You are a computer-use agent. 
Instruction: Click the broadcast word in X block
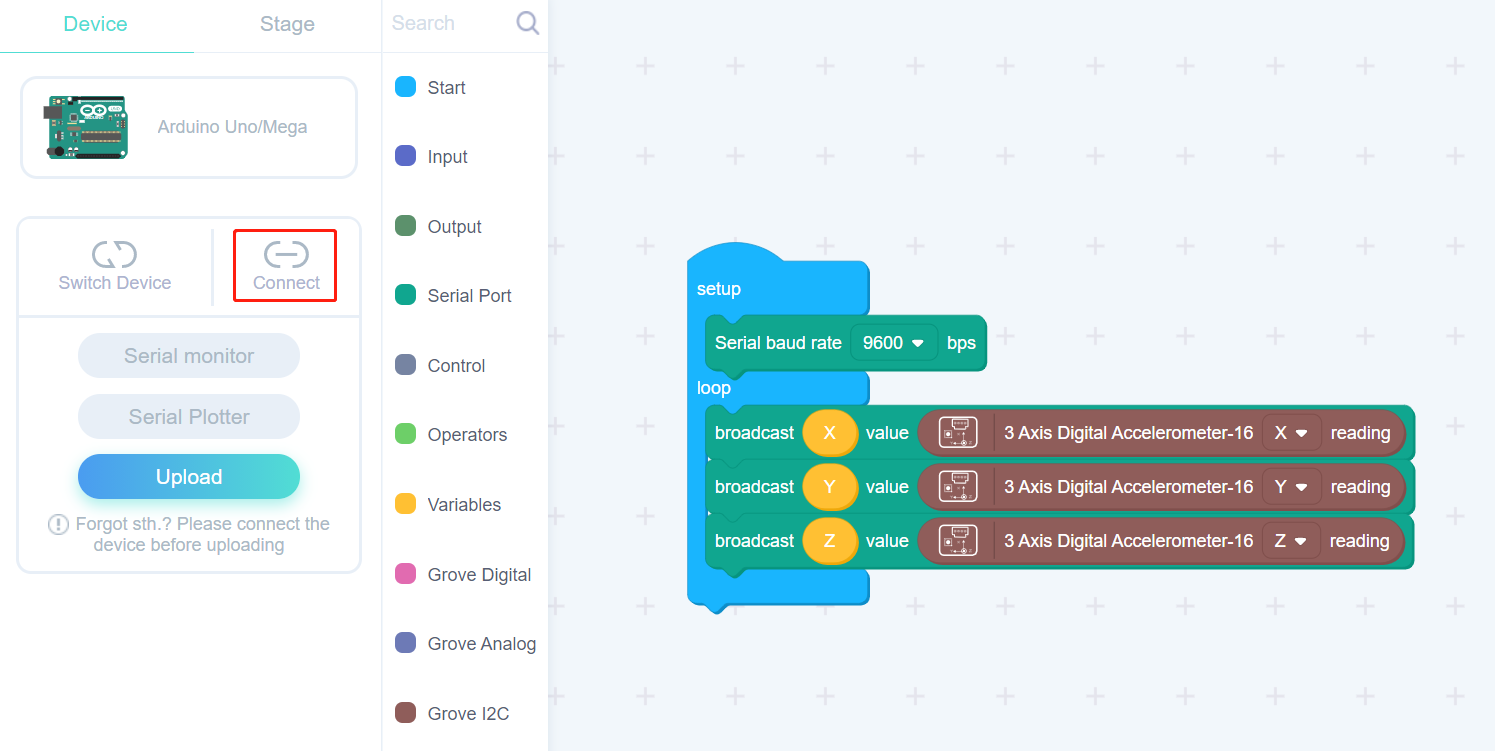coord(754,433)
